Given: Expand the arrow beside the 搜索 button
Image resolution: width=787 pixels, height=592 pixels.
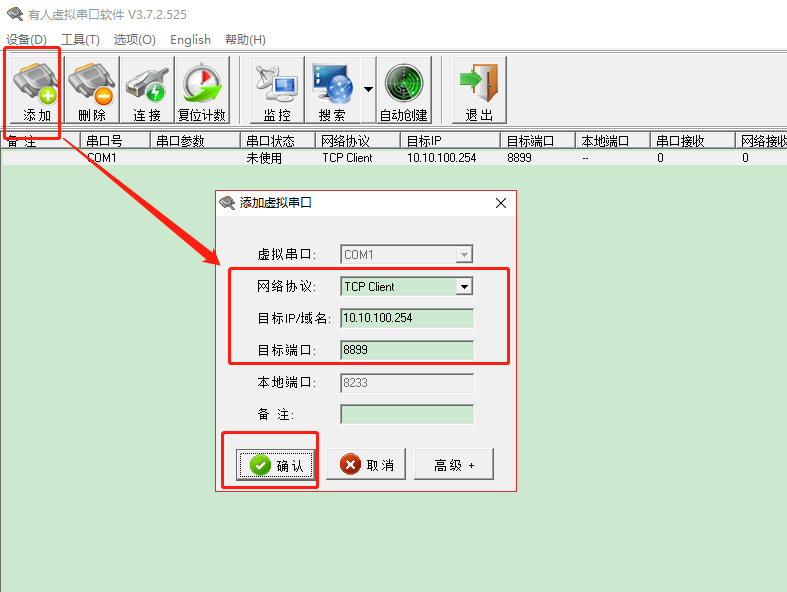Looking at the screenshot, I should (368, 89).
